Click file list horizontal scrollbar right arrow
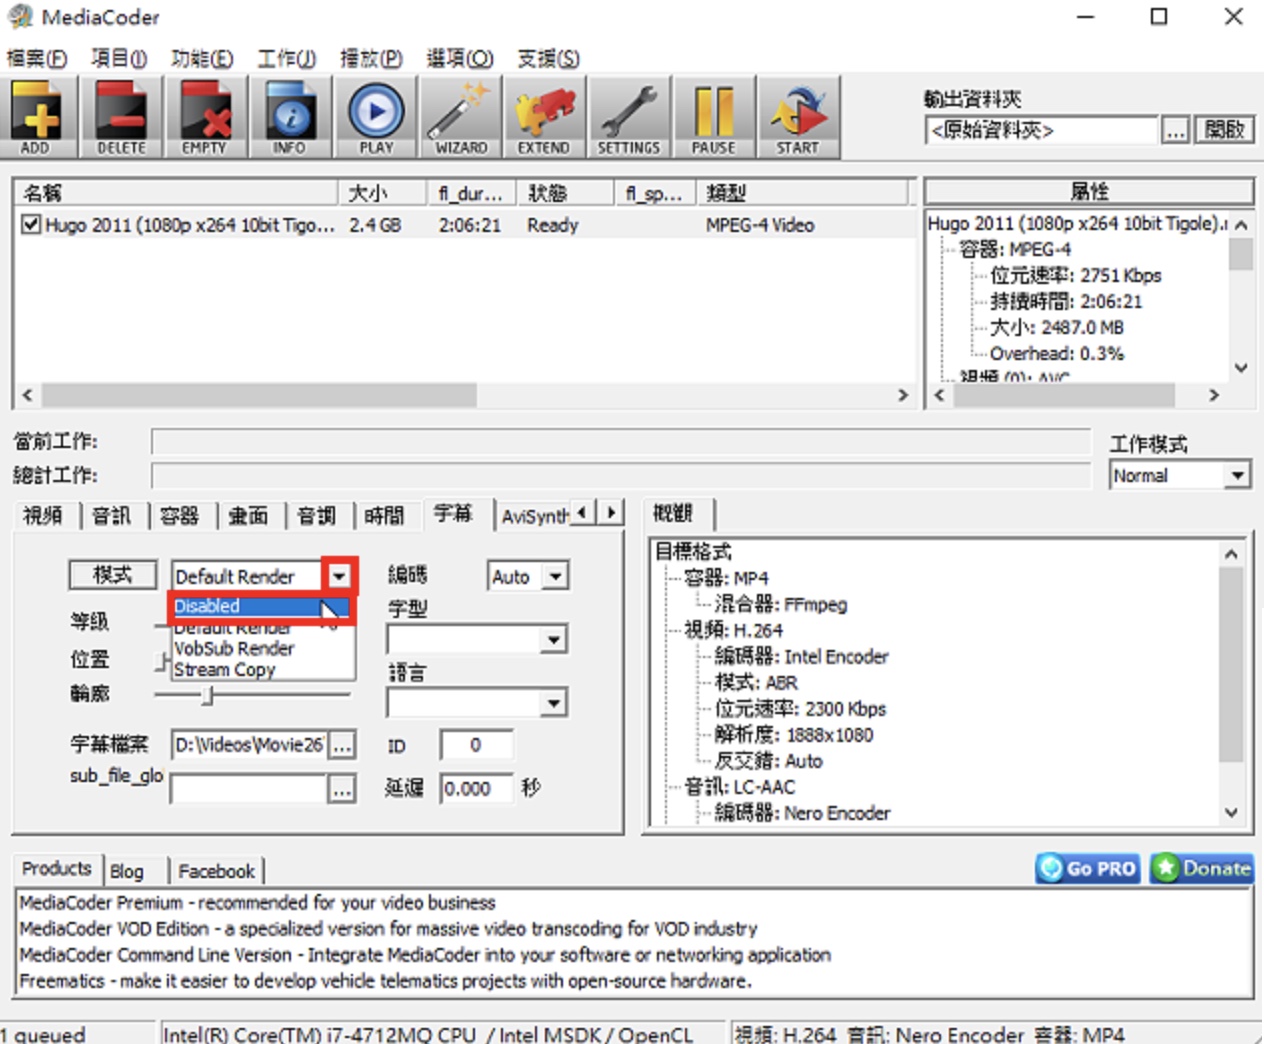Screen dimensions: 1264x1044 (903, 395)
